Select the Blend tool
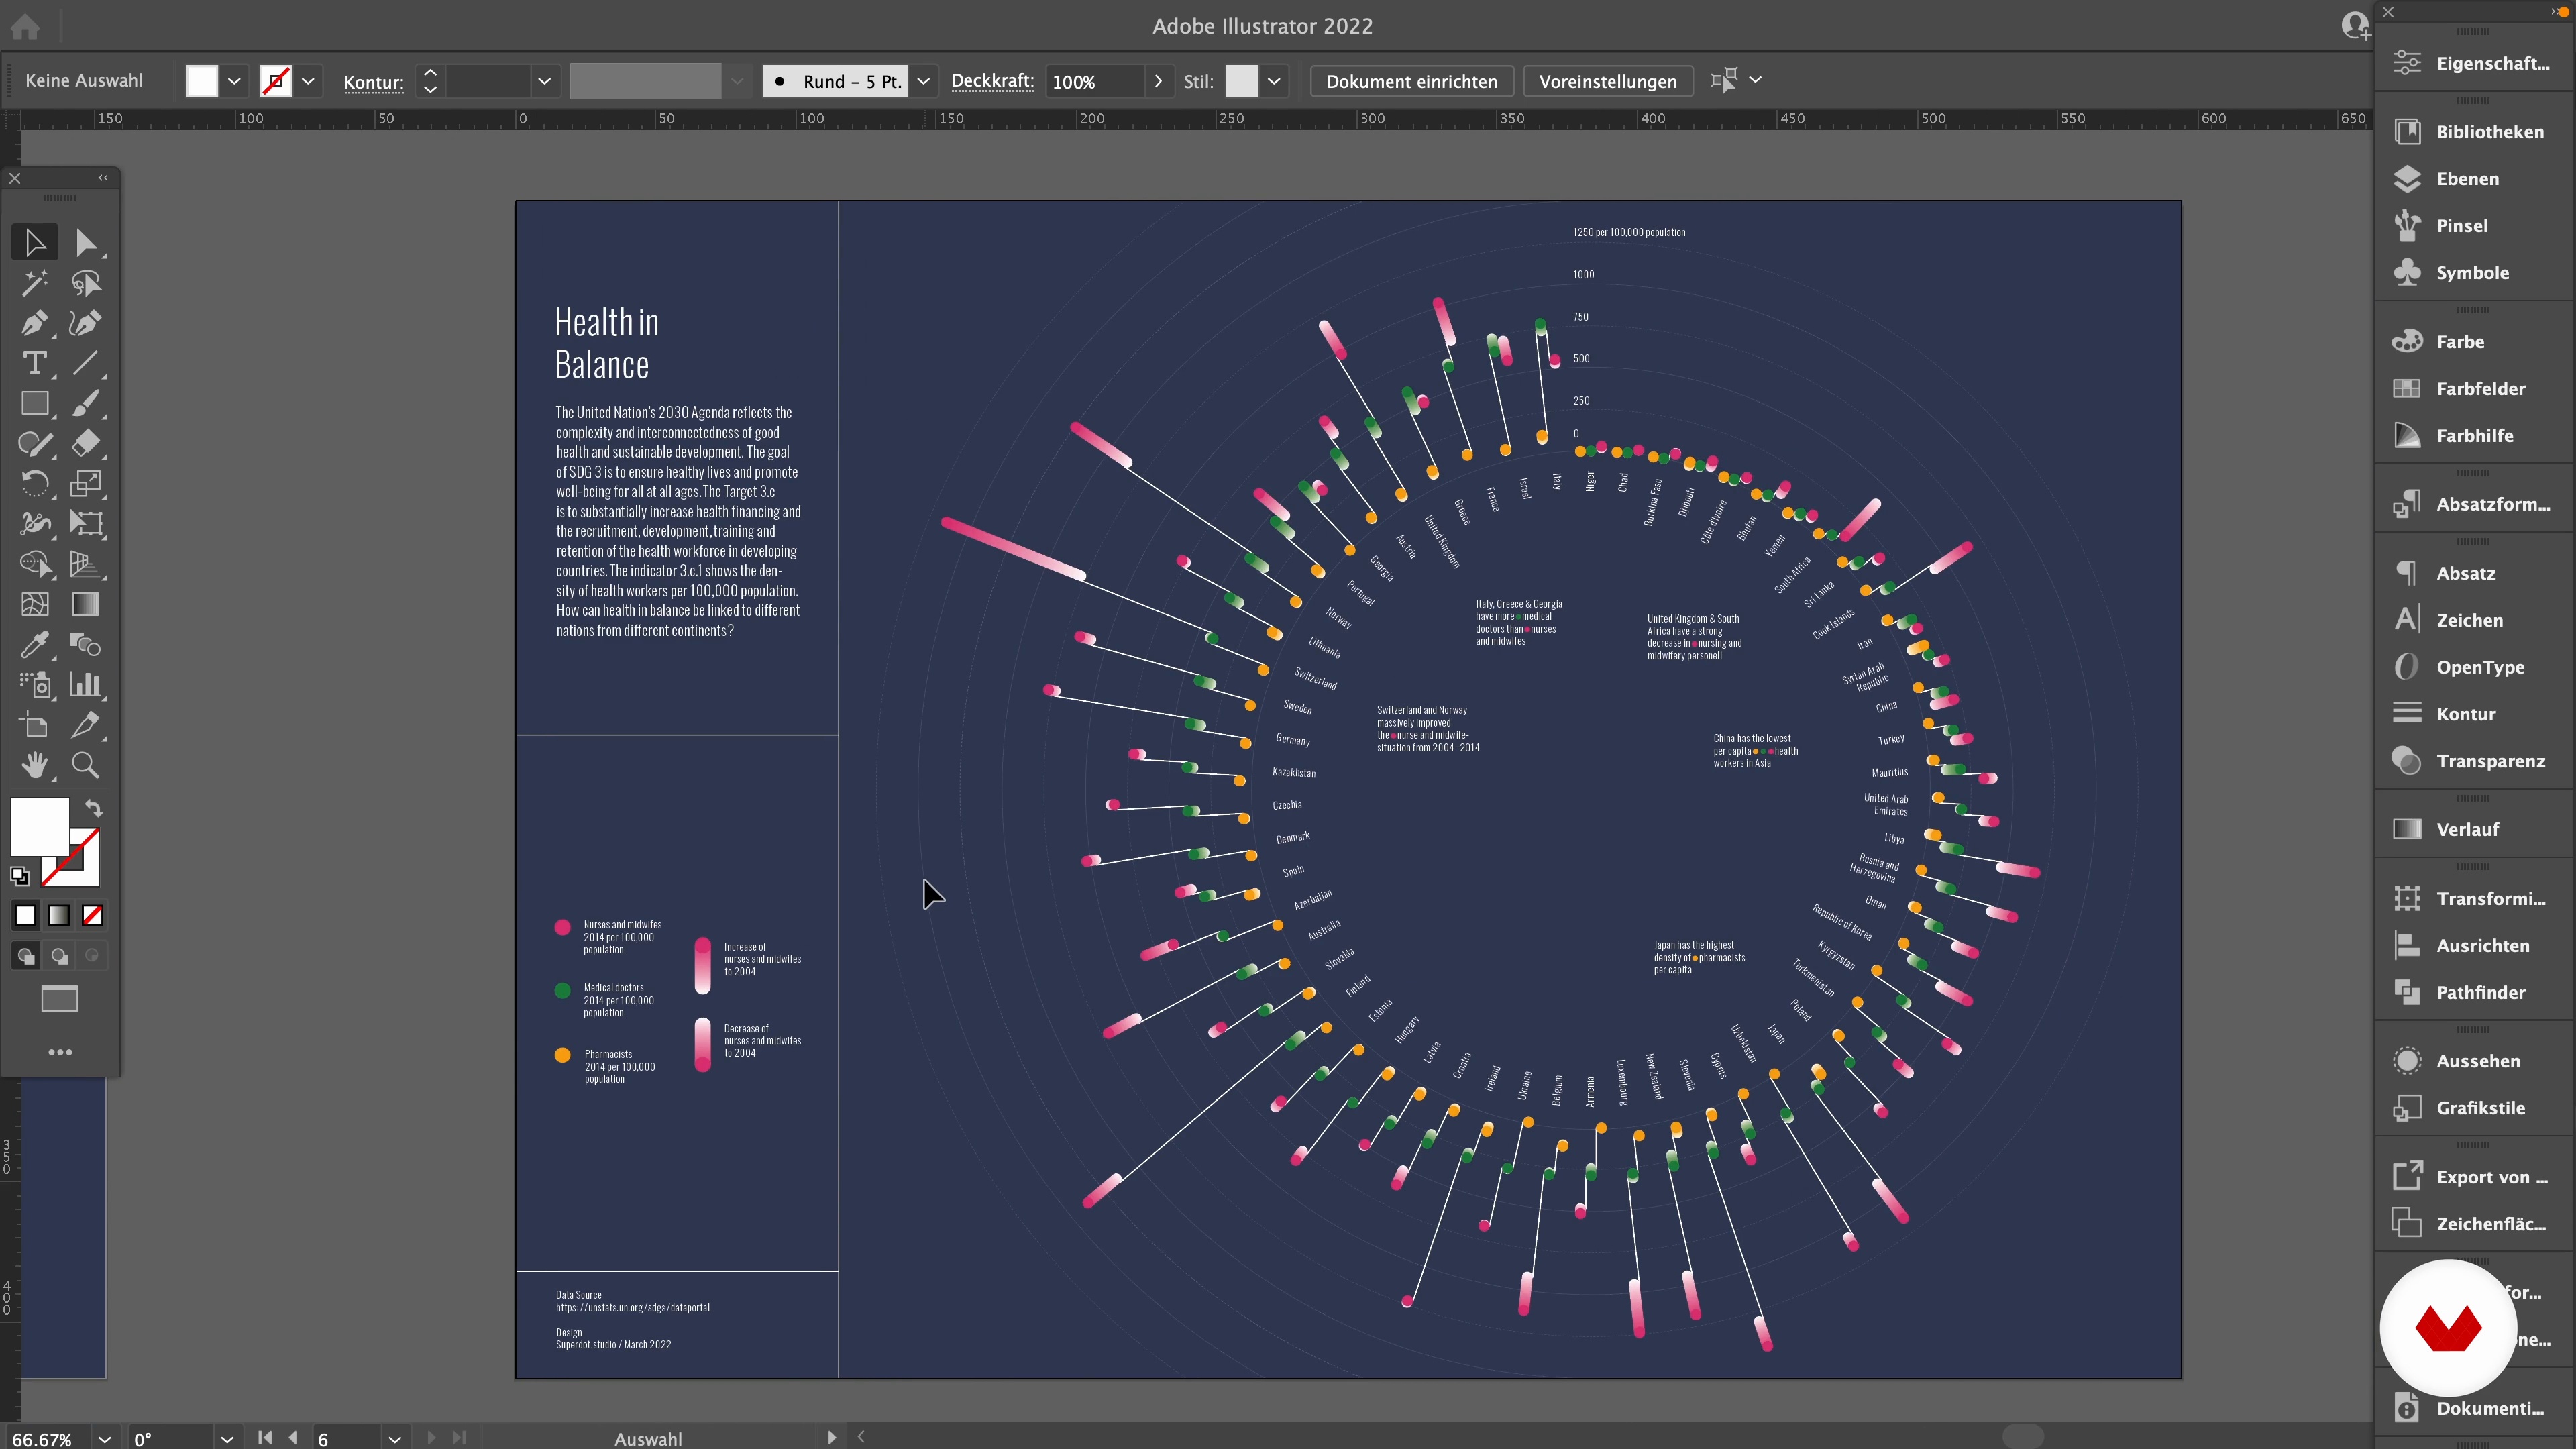Image resolution: width=2576 pixels, height=1449 pixels. (x=85, y=645)
